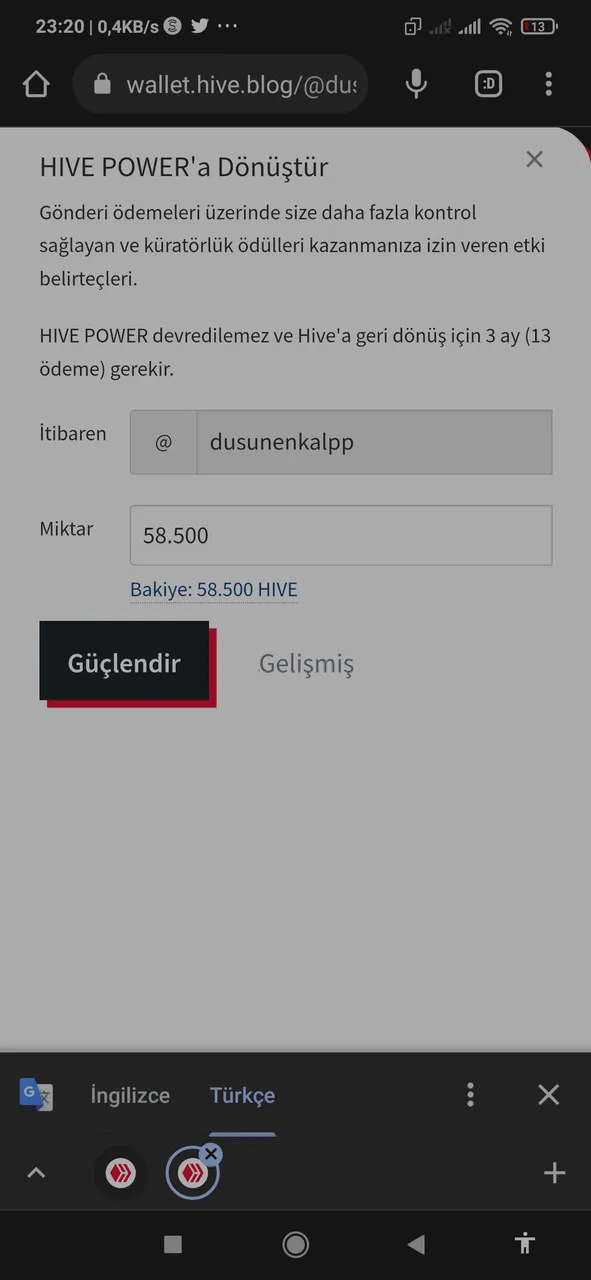Expand the tab strip chevron
Viewport: 591px width, 1280px height.
point(36,1173)
